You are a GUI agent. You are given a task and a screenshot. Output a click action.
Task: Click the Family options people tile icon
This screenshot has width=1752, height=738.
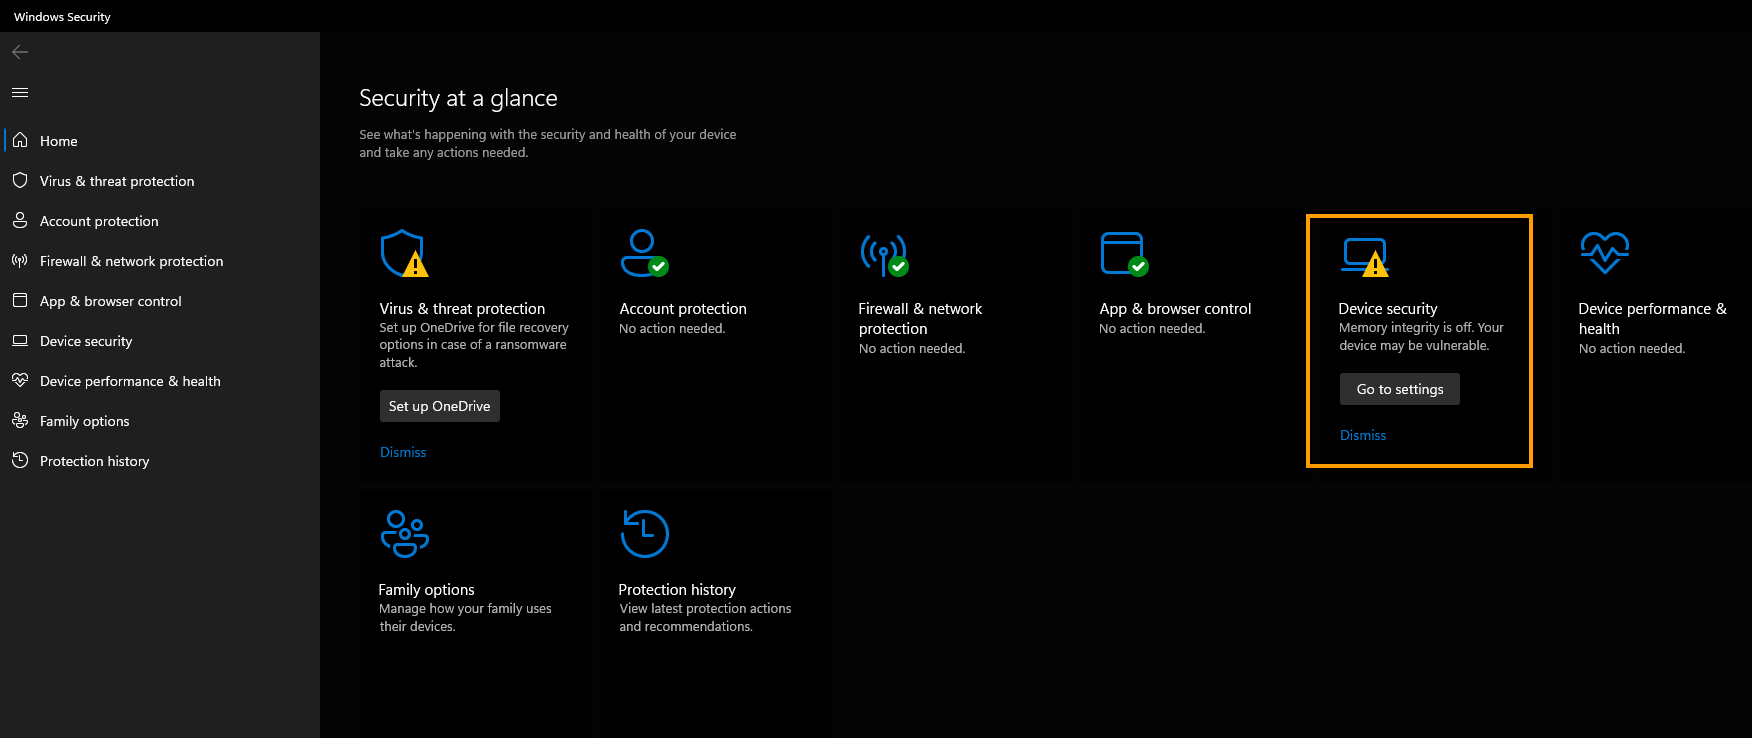405,534
